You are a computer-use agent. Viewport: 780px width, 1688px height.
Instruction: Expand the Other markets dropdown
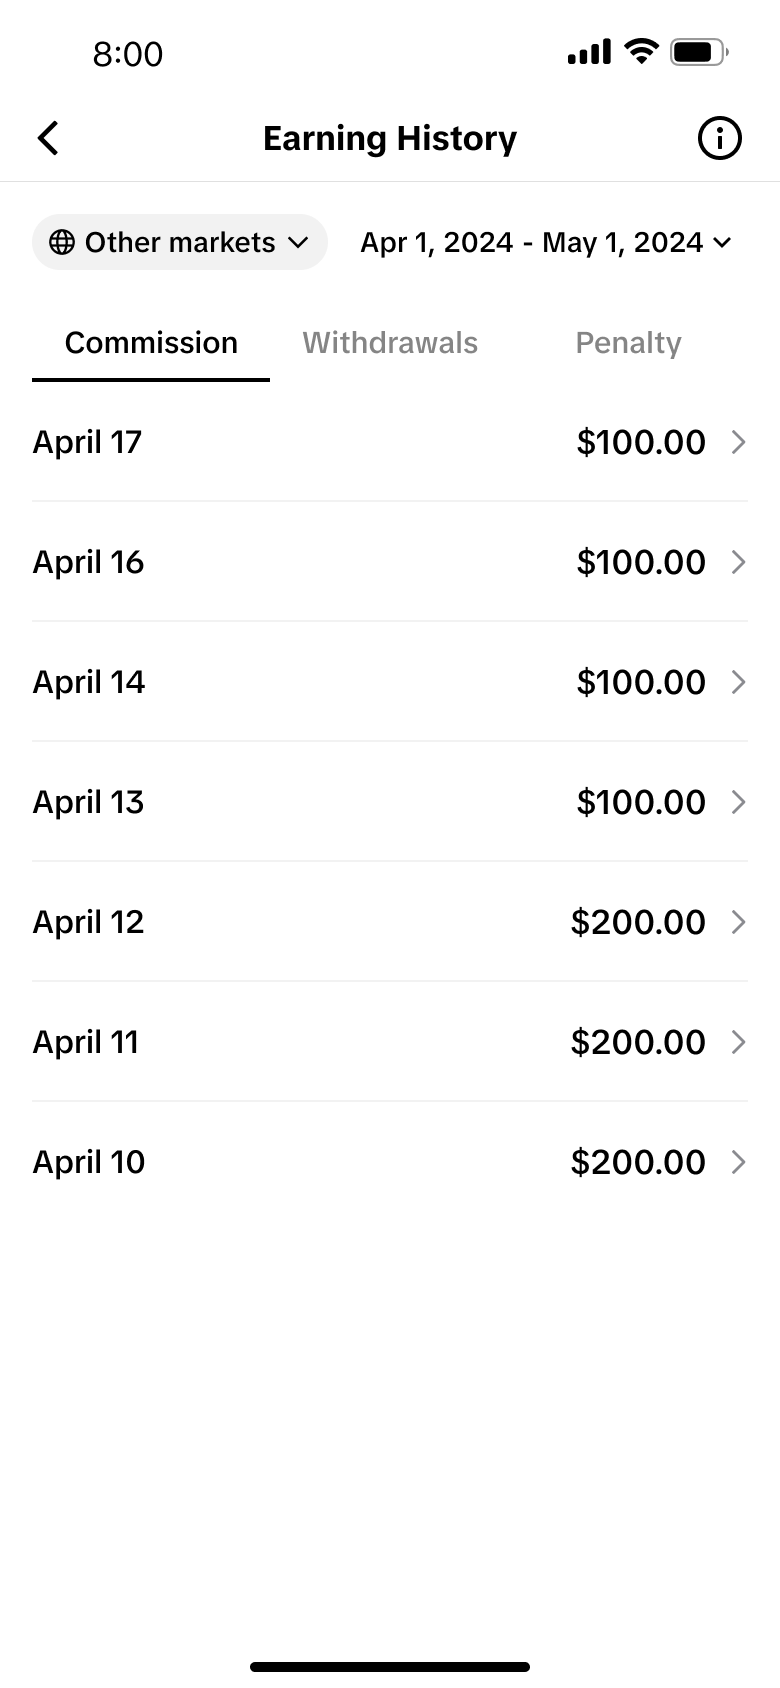click(x=180, y=242)
